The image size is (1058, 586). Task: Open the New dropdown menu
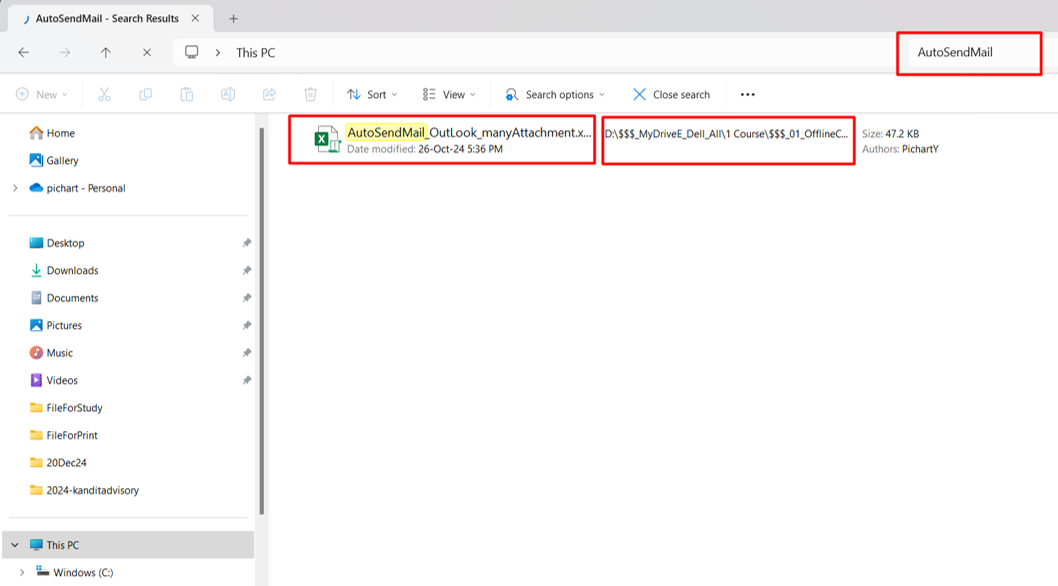(x=42, y=95)
